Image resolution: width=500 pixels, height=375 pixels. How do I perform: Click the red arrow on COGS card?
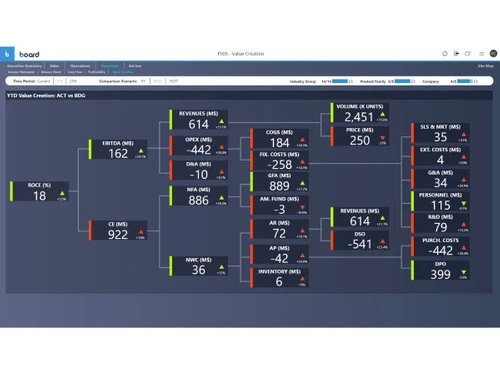(x=302, y=140)
